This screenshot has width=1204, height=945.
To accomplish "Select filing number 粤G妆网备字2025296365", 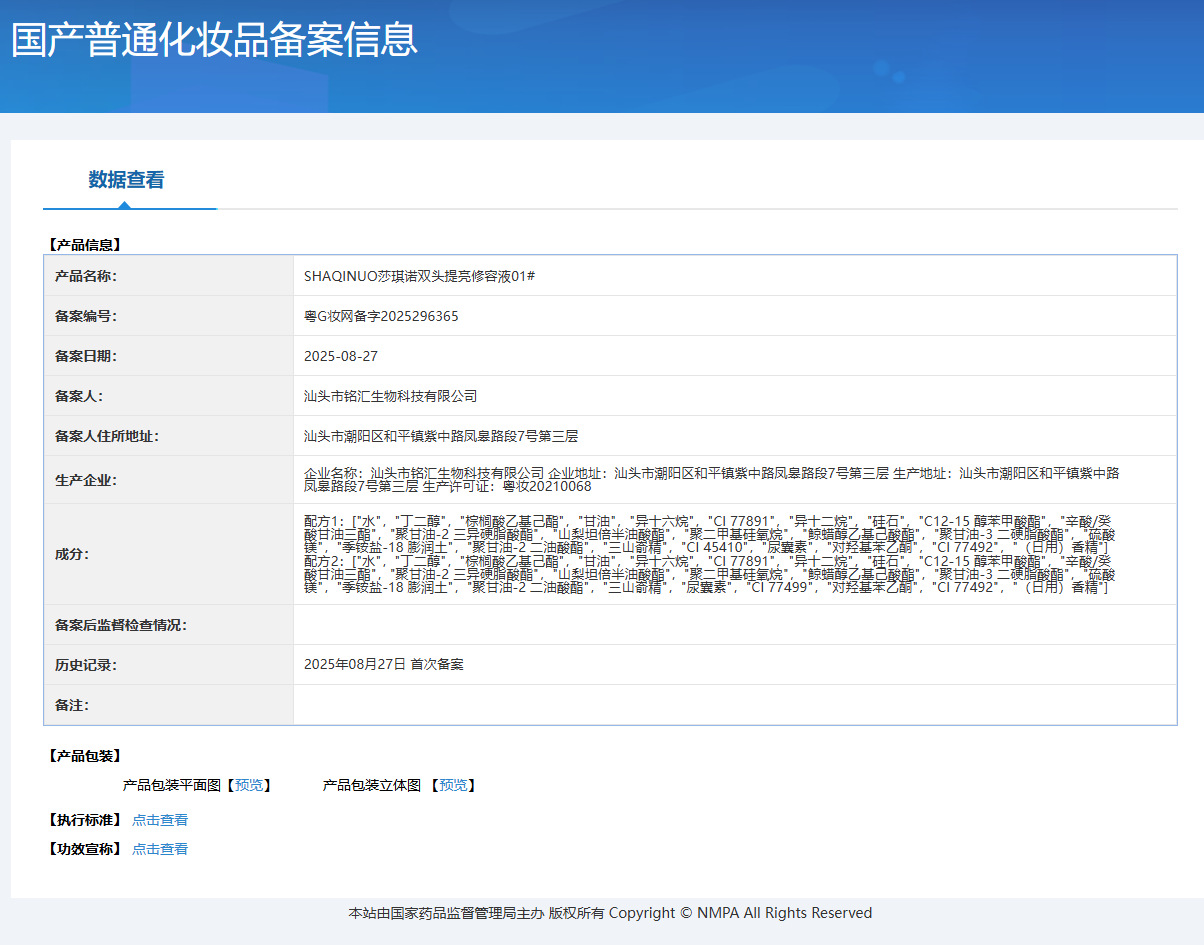I will pos(381,316).
